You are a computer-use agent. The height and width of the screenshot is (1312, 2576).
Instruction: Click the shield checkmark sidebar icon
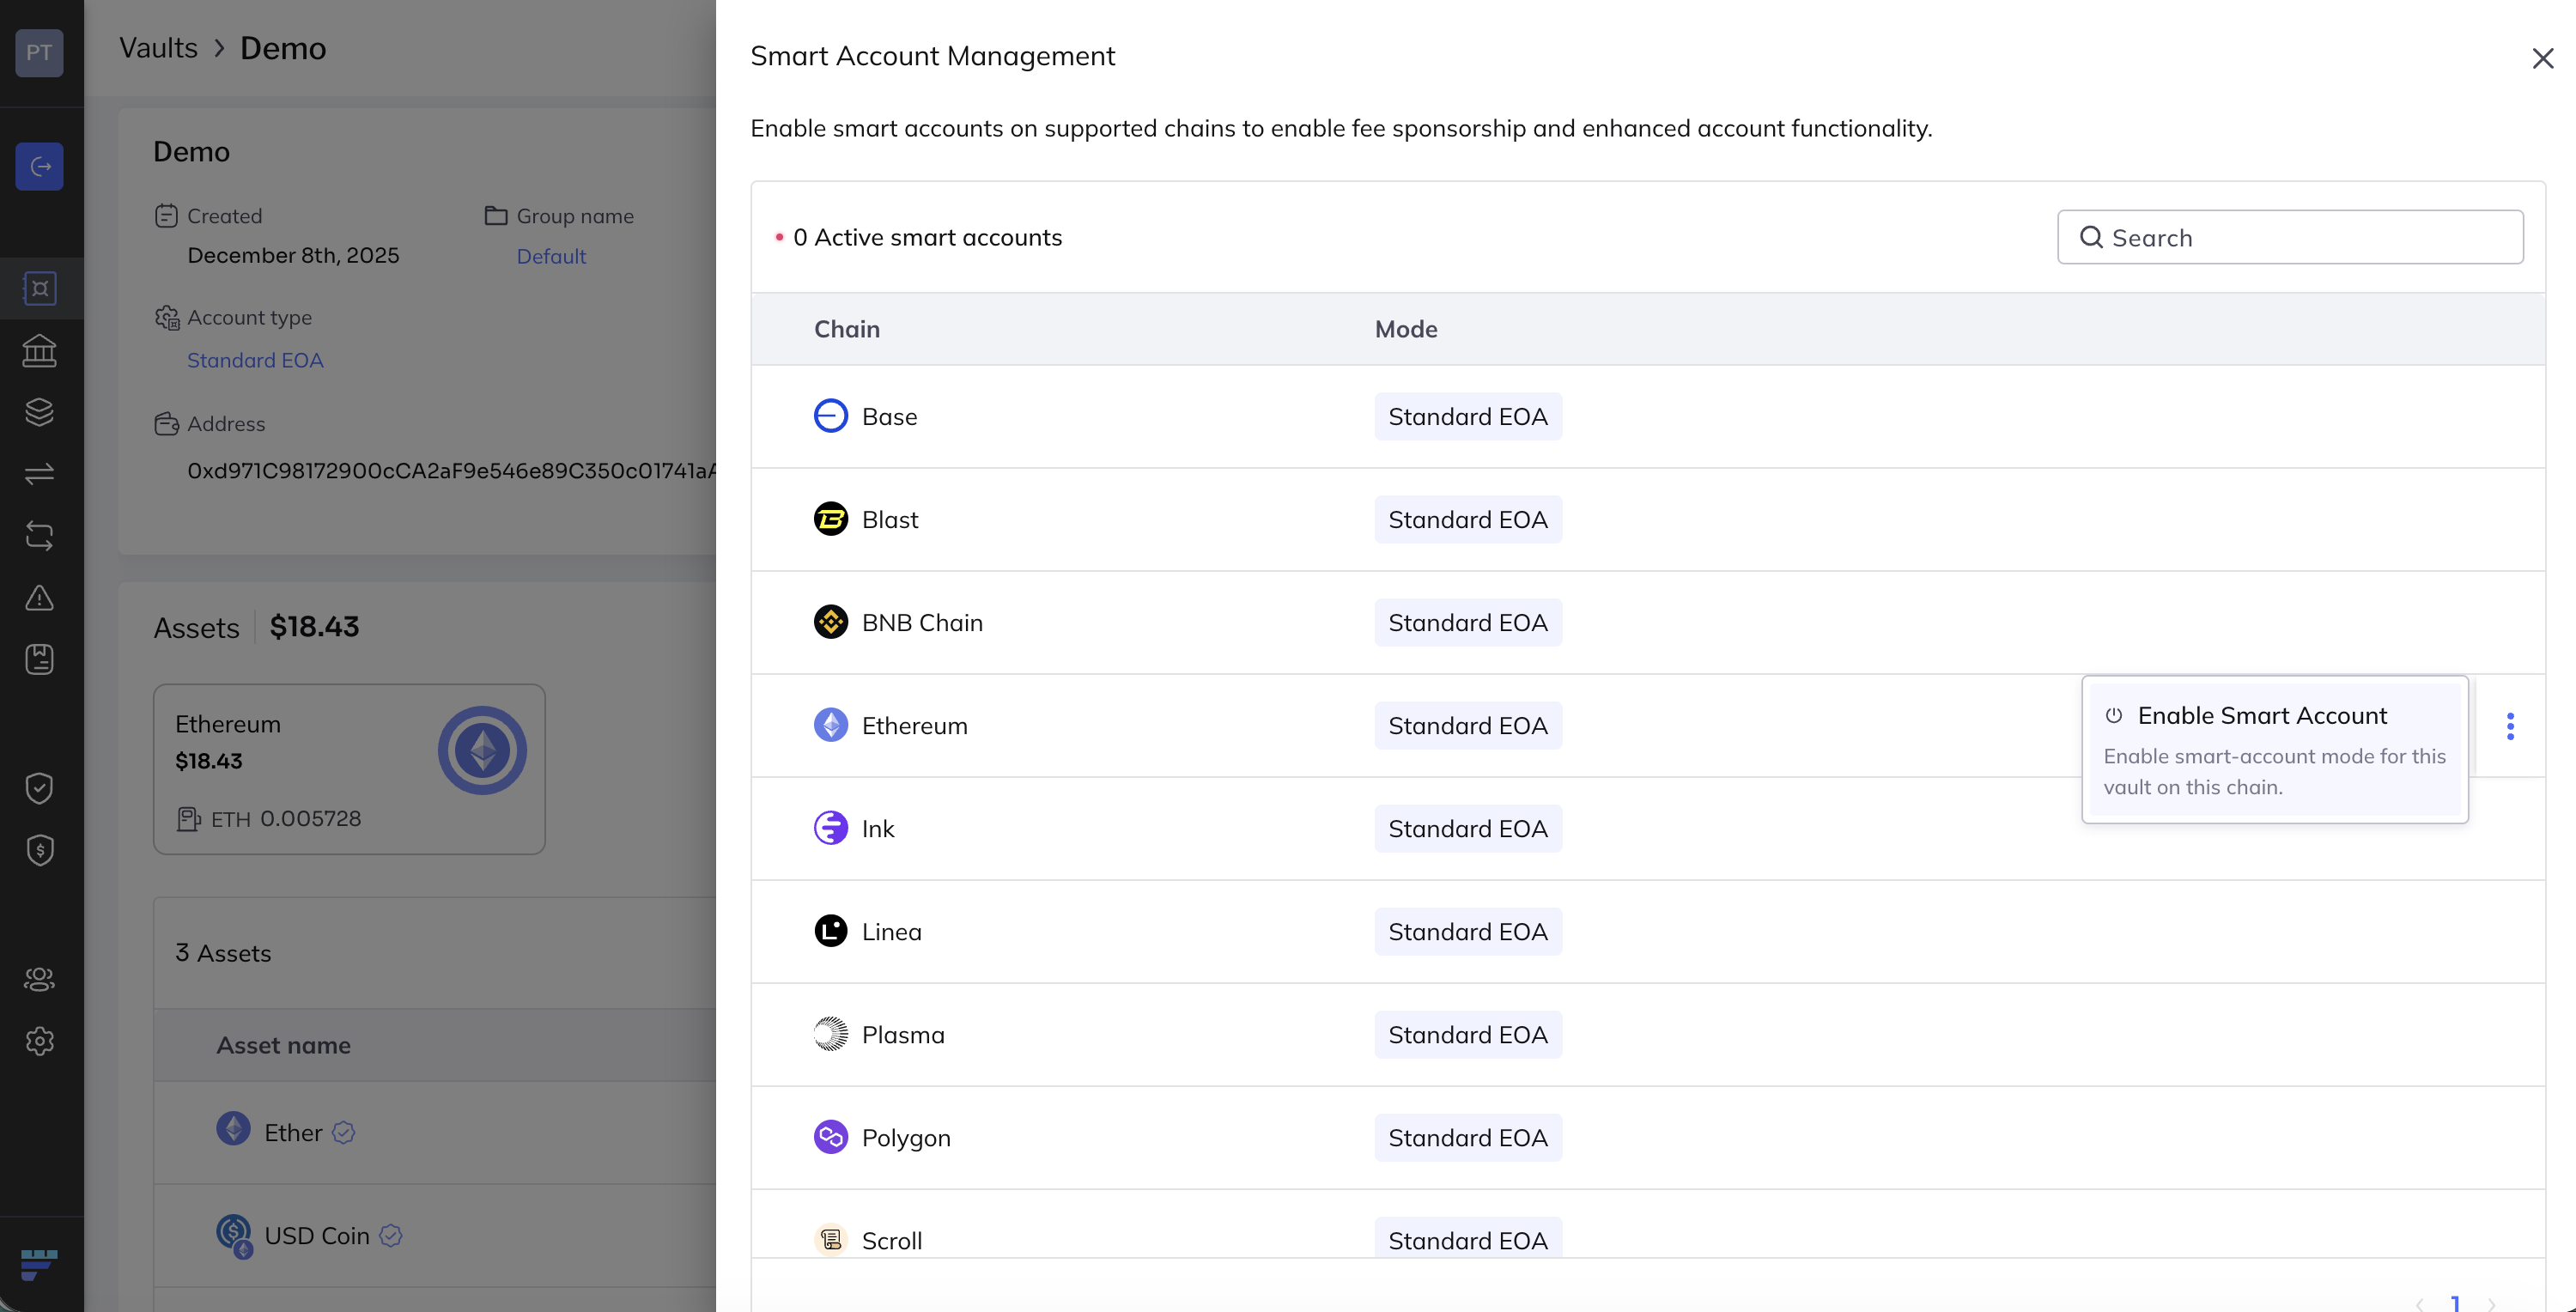40,788
